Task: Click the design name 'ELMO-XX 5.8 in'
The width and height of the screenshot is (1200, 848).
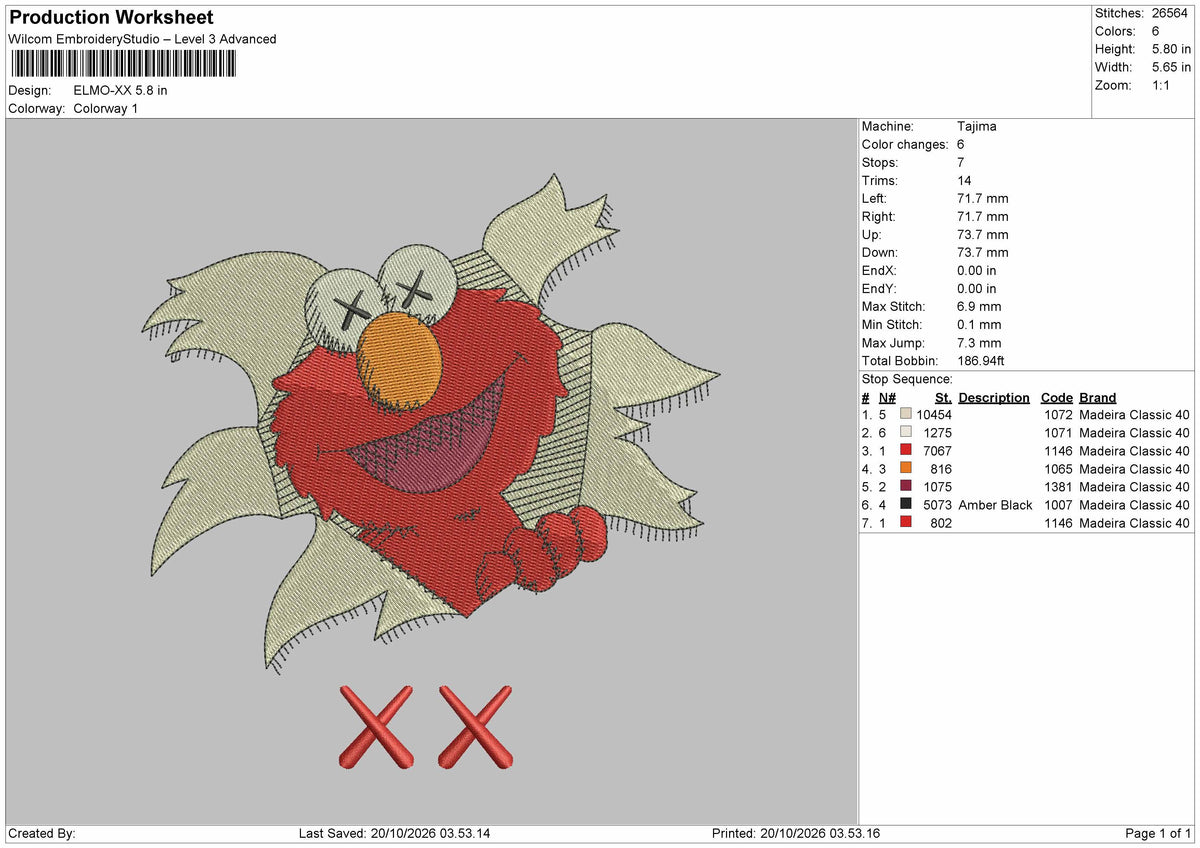Action: (120, 90)
